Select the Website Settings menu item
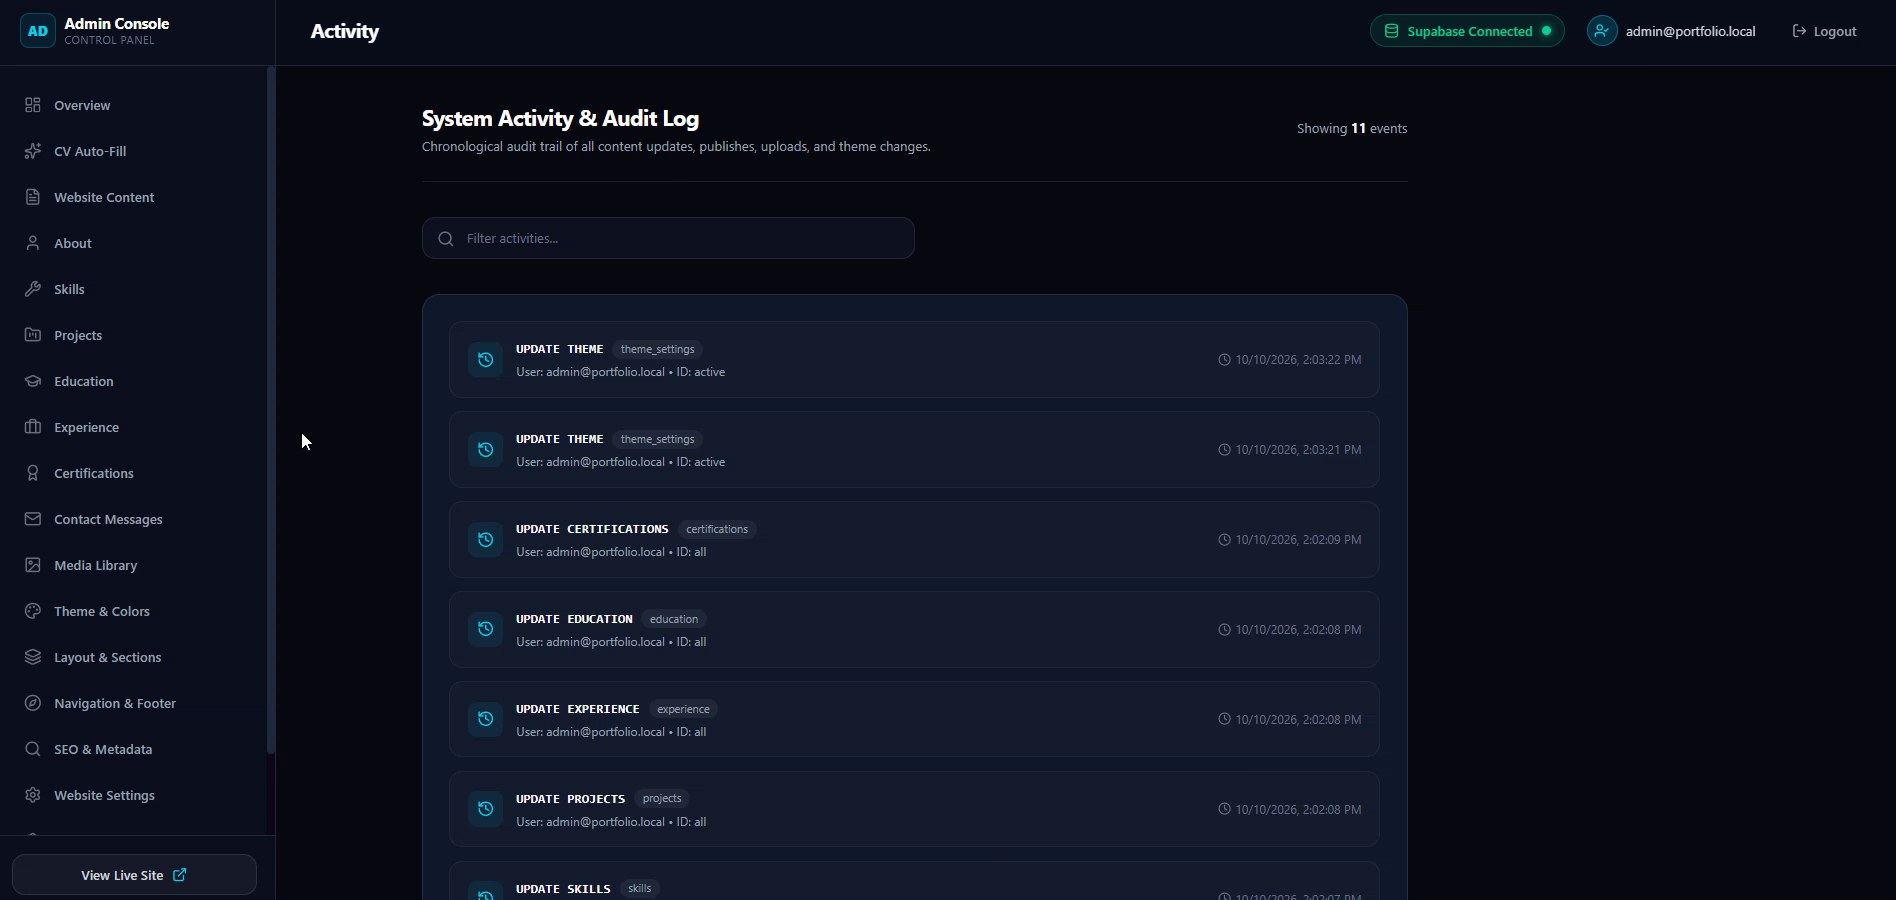This screenshot has width=1896, height=900. click(135, 795)
